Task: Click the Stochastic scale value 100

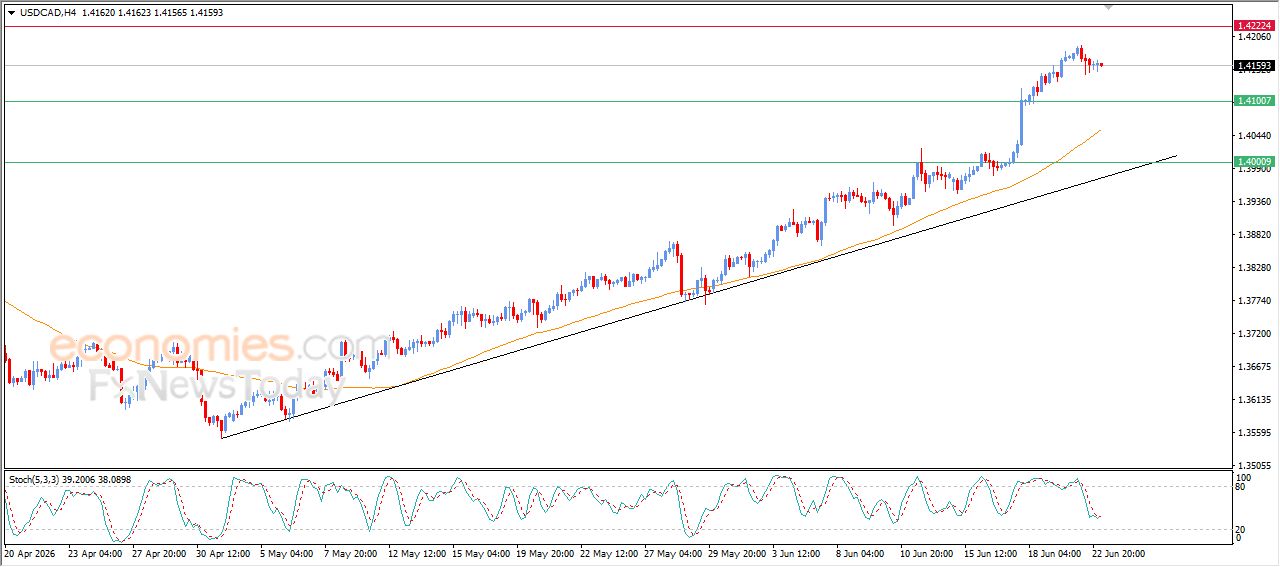Action: click(1243, 478)
